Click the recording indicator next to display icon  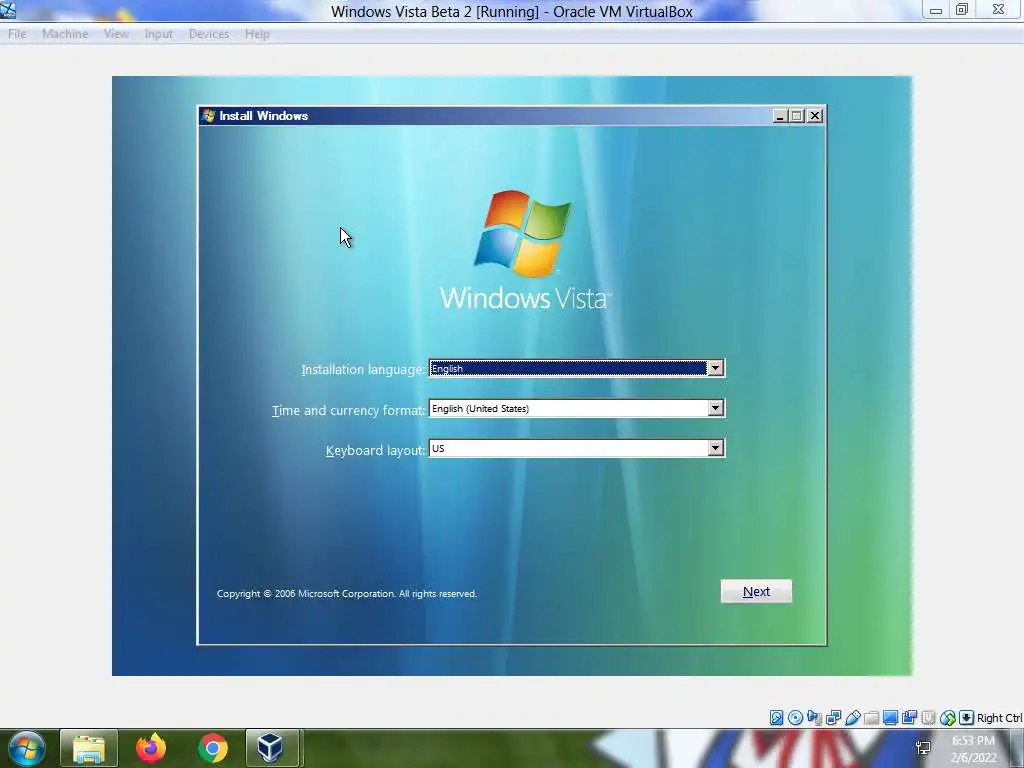[909, 718]
